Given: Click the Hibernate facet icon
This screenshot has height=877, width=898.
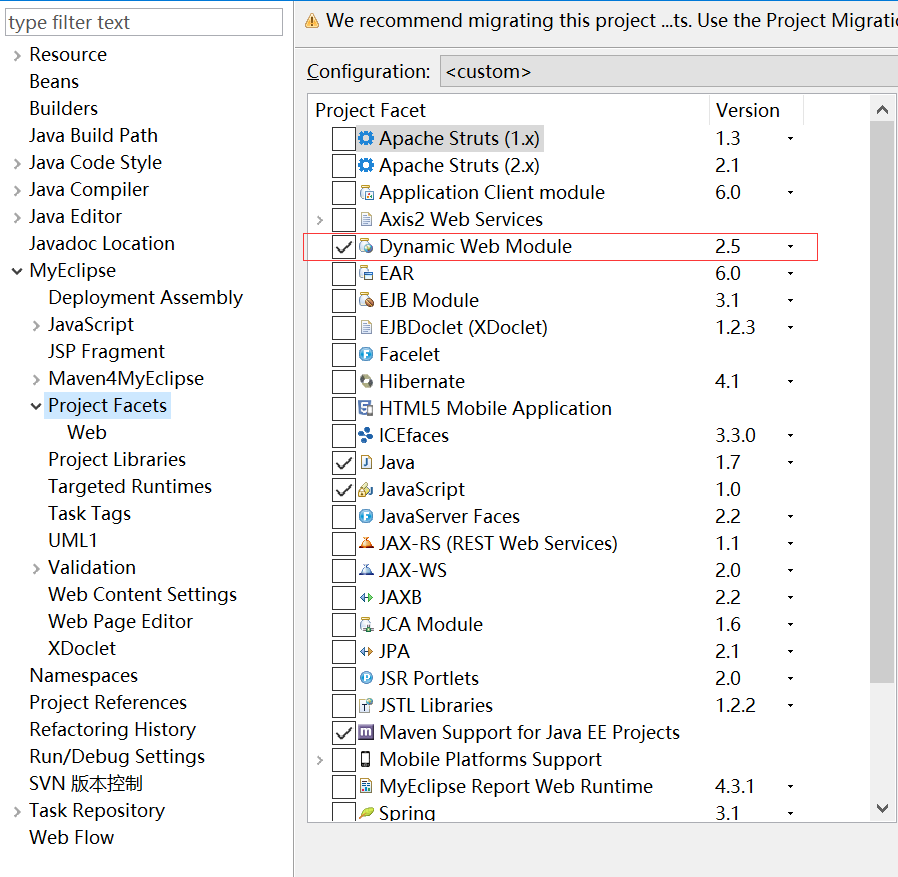Looking at the screenshot, I should pyautogui.click(x=366, y=382).
